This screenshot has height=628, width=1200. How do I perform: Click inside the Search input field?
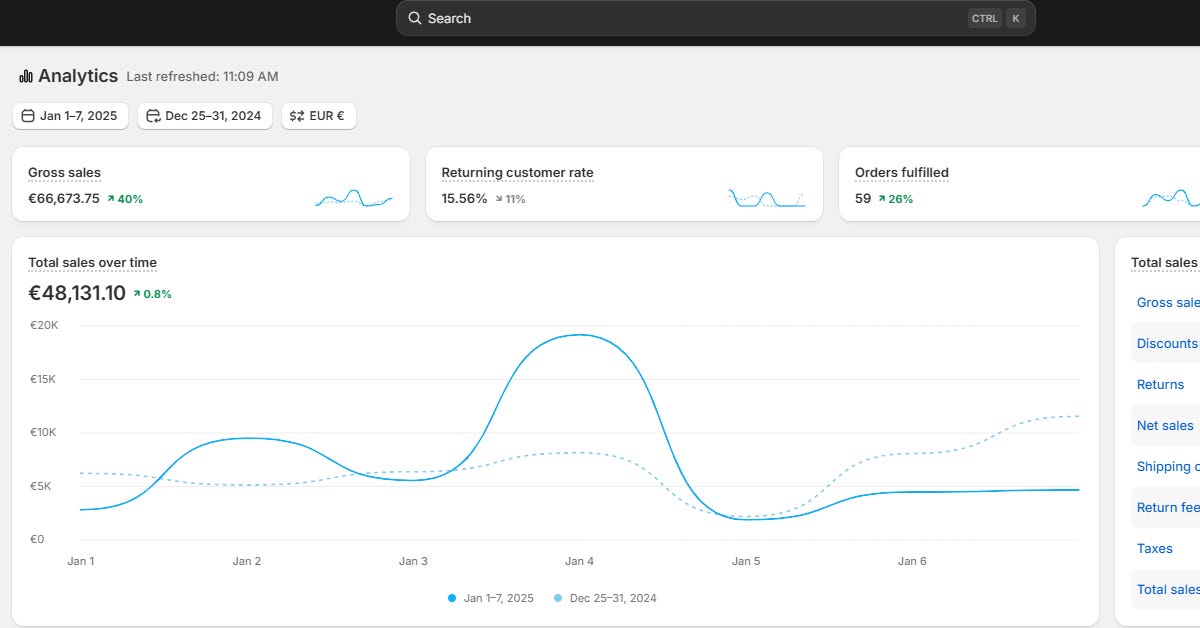pyautogui.click(x=700, y=18)
